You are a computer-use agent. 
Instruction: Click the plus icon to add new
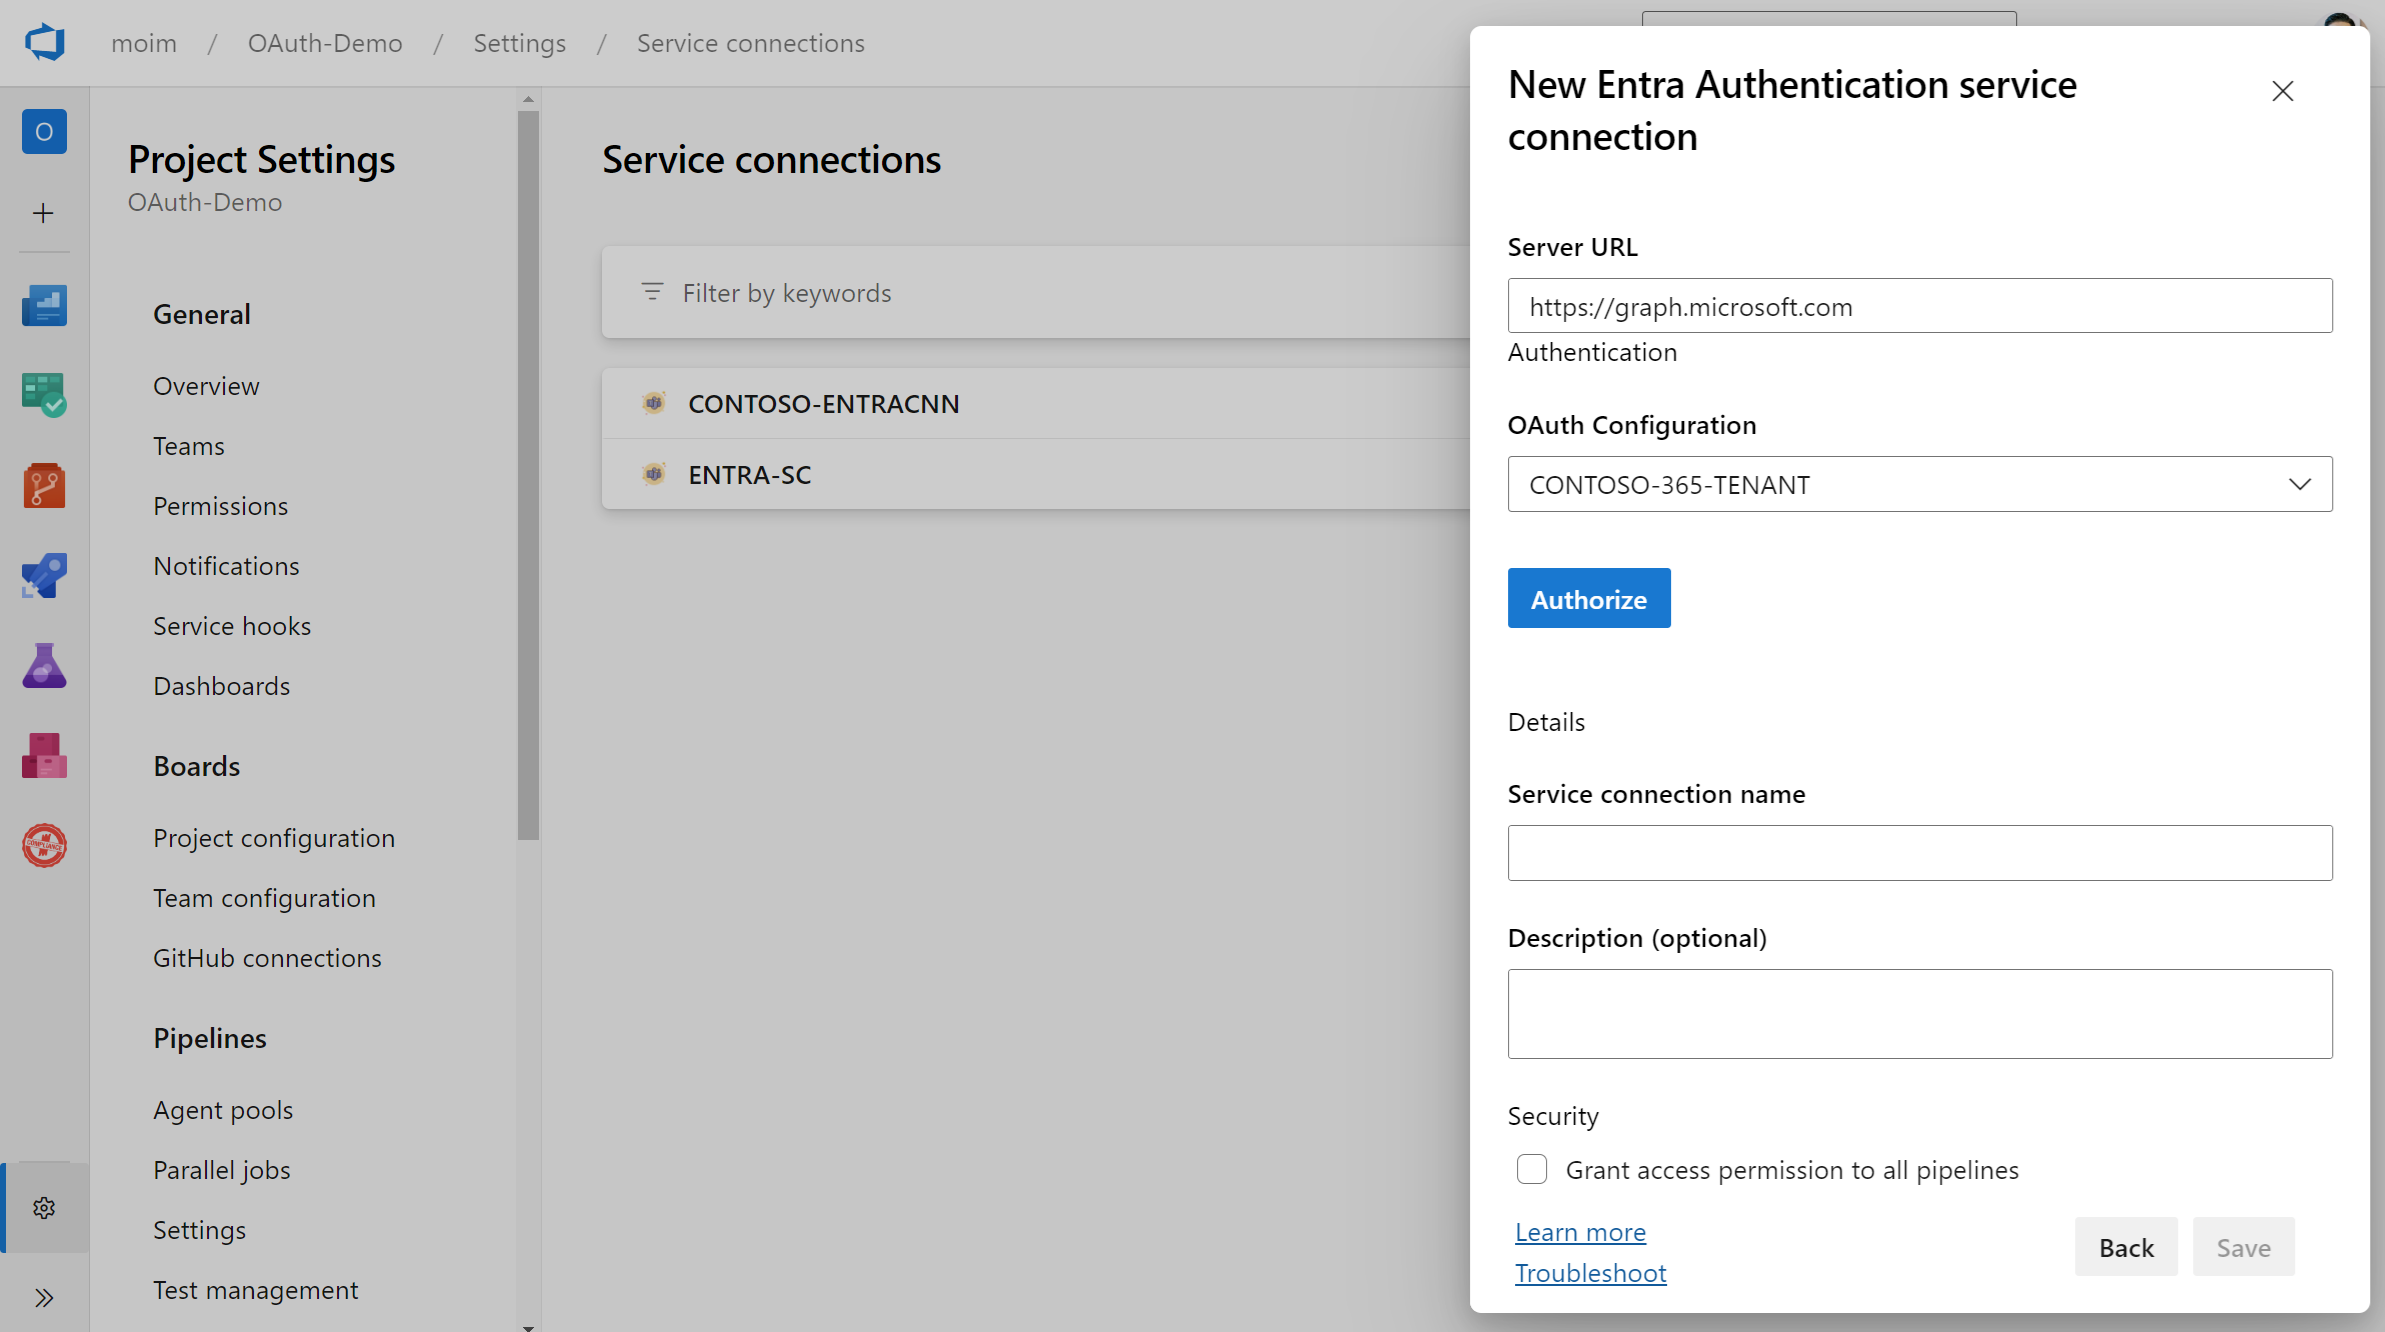(44, 213)
